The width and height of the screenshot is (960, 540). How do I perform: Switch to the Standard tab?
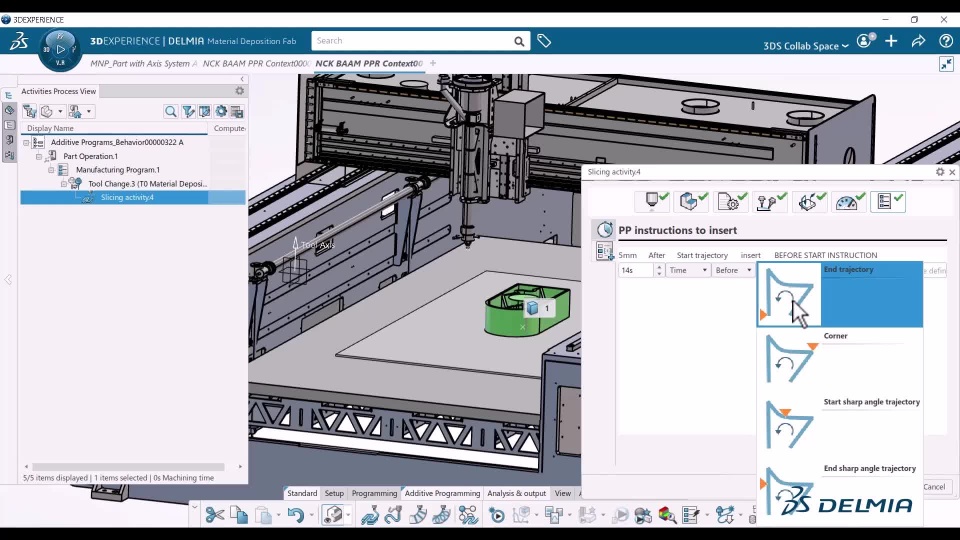pyautogui.click(x=302, y=493)
